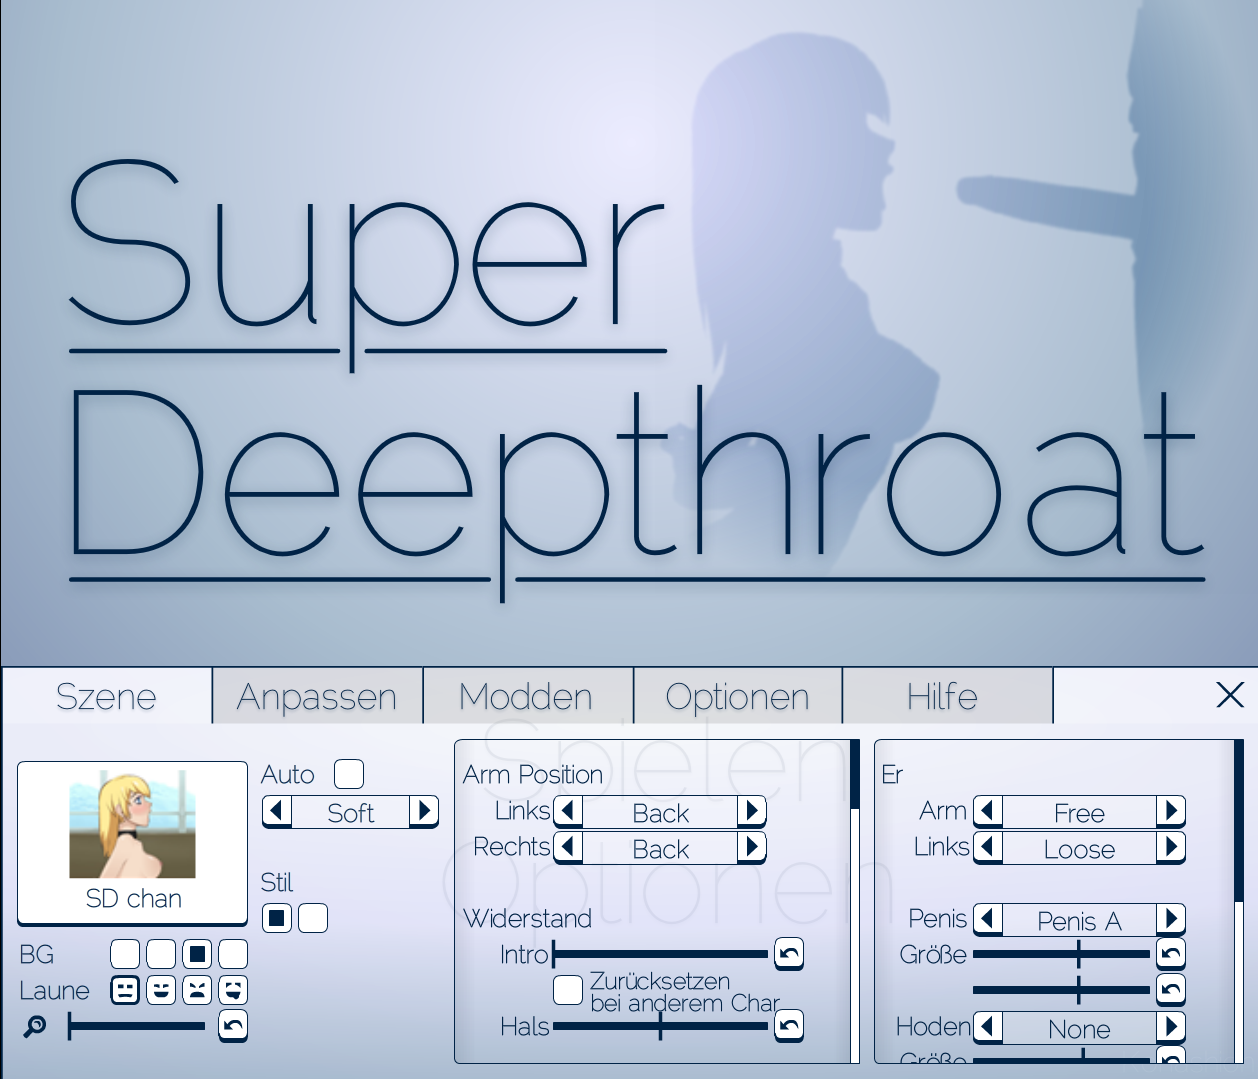Select the neutral face Laune icon
Image resolution: width=1258 pixels, height=1079 pixels.
(125, 990)
